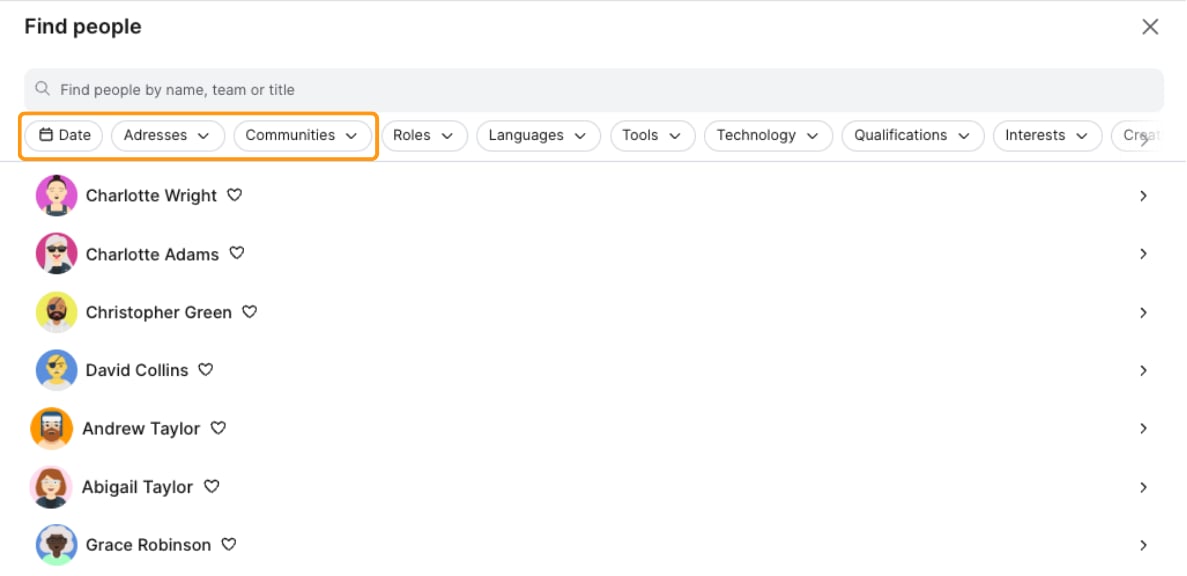Screen dimensions: 1187x576
Task: Open the Technology filter dropdown
Action: pyautogui.click(x=768, y=135)
